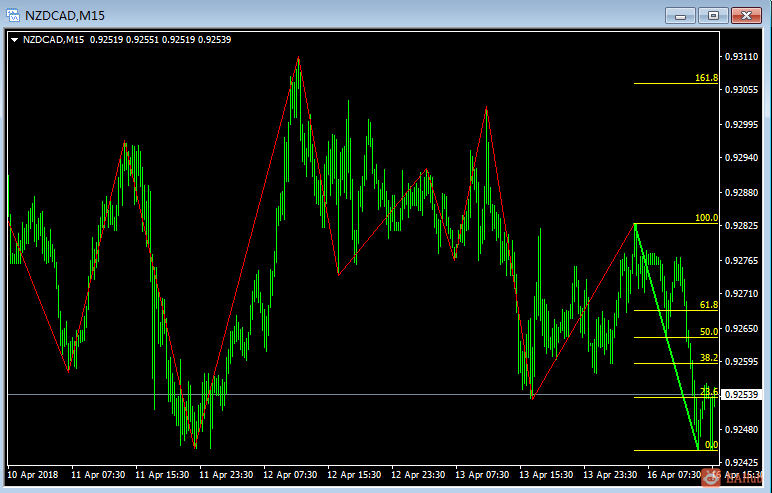Viewport: 772px width, 493px height.
Task: Click time axis label 12 Apr 23:30
Action: [418, 475]
